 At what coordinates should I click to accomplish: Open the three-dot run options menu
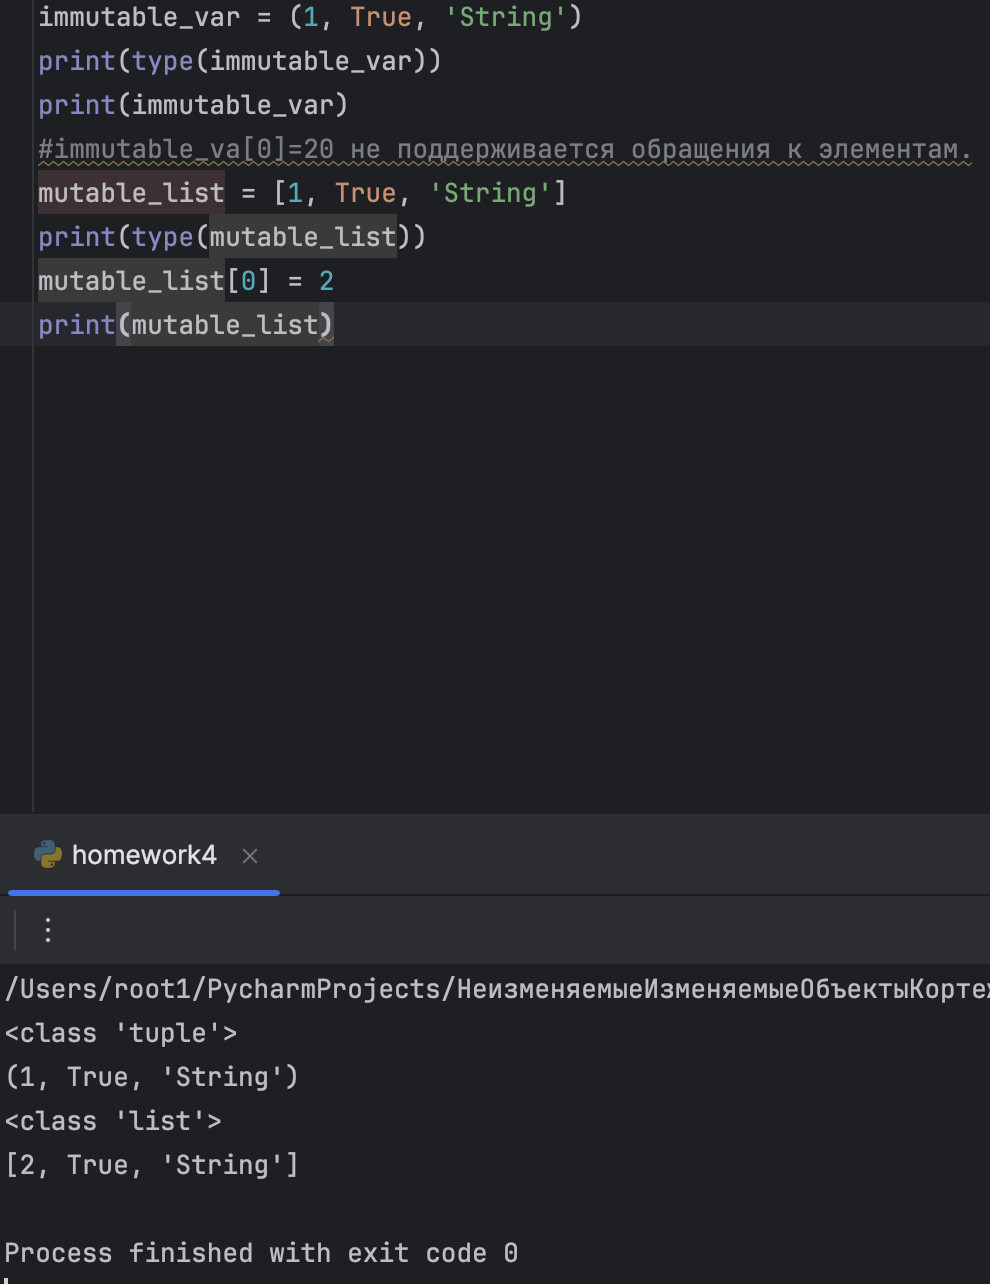coord(48,930)
